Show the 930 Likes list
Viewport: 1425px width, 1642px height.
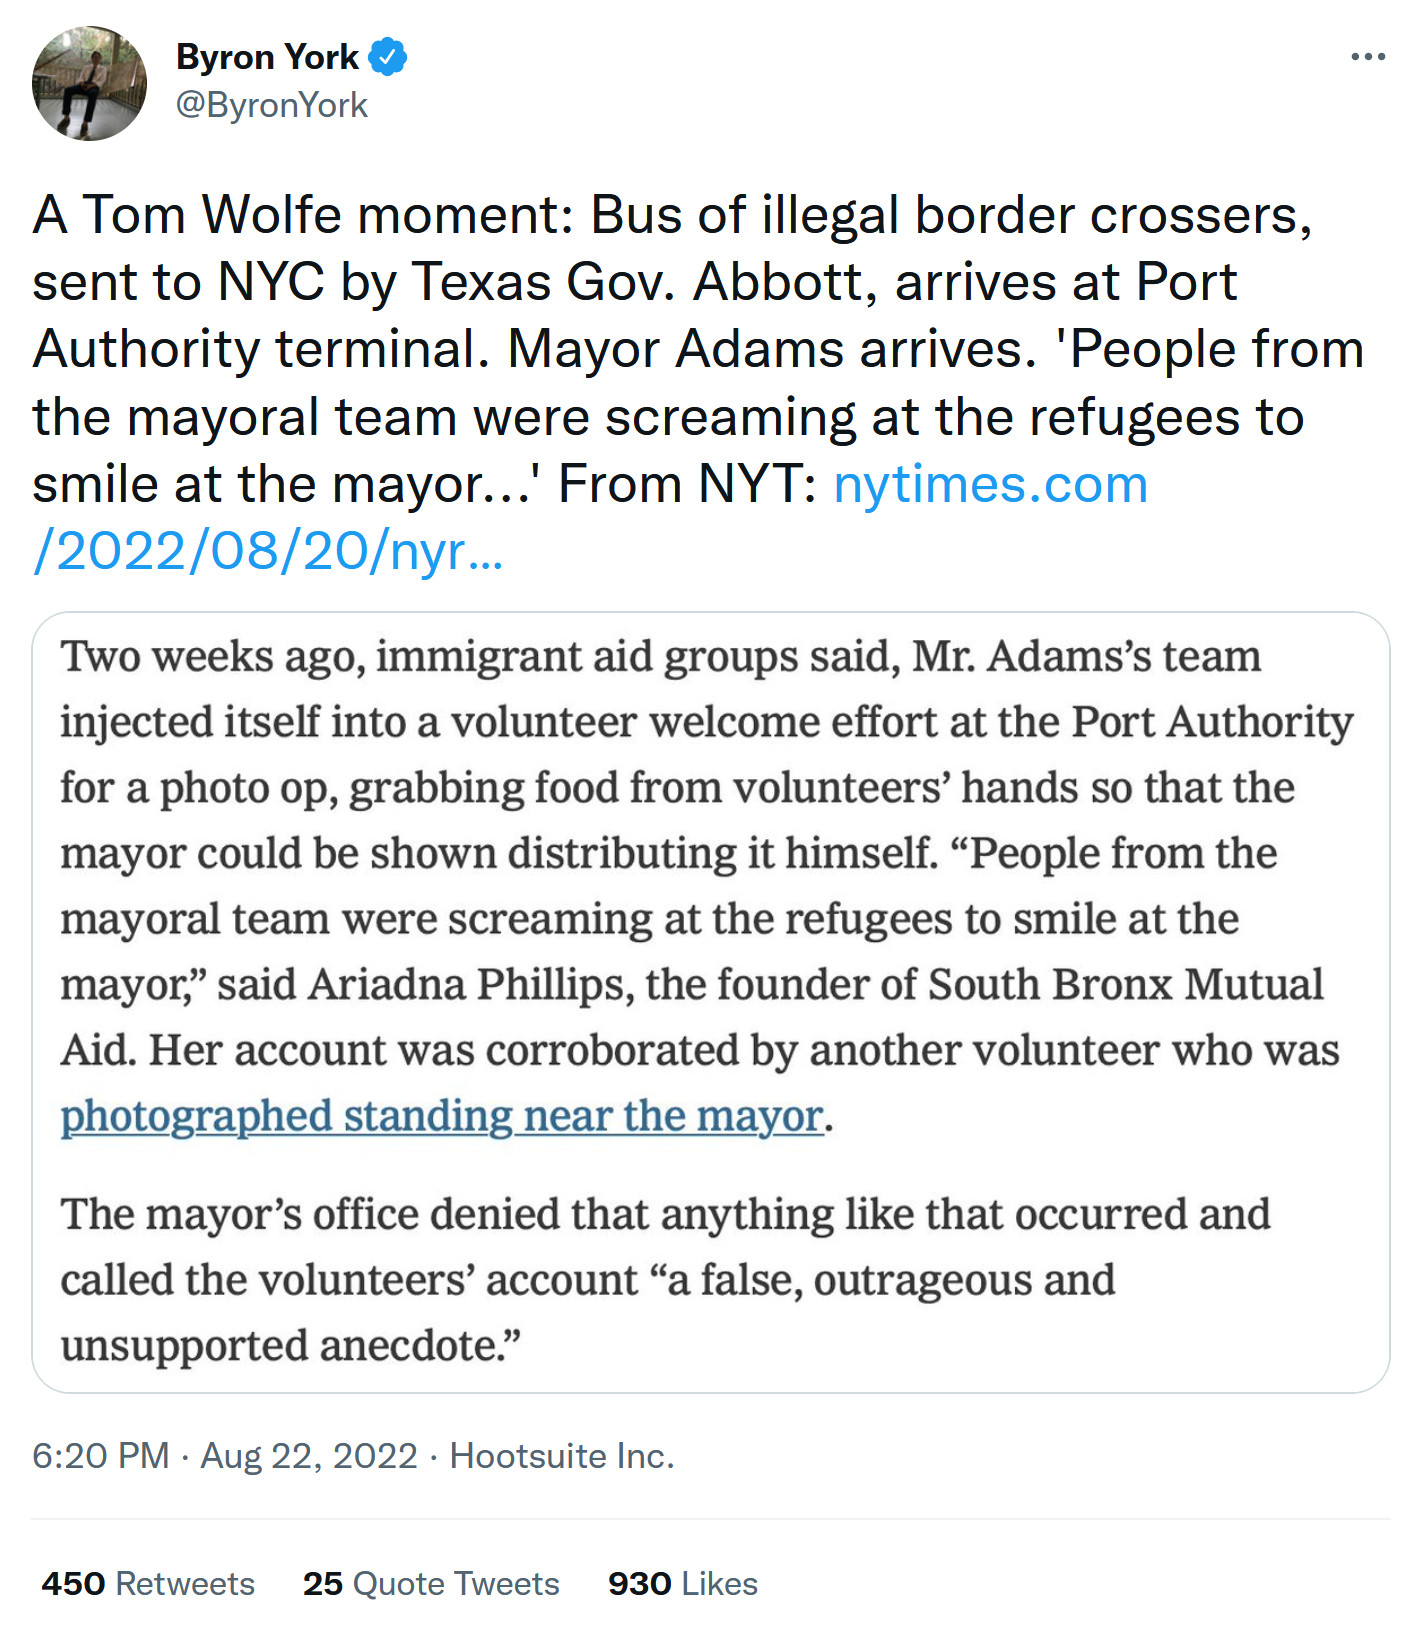click(x=683, y=1584)
